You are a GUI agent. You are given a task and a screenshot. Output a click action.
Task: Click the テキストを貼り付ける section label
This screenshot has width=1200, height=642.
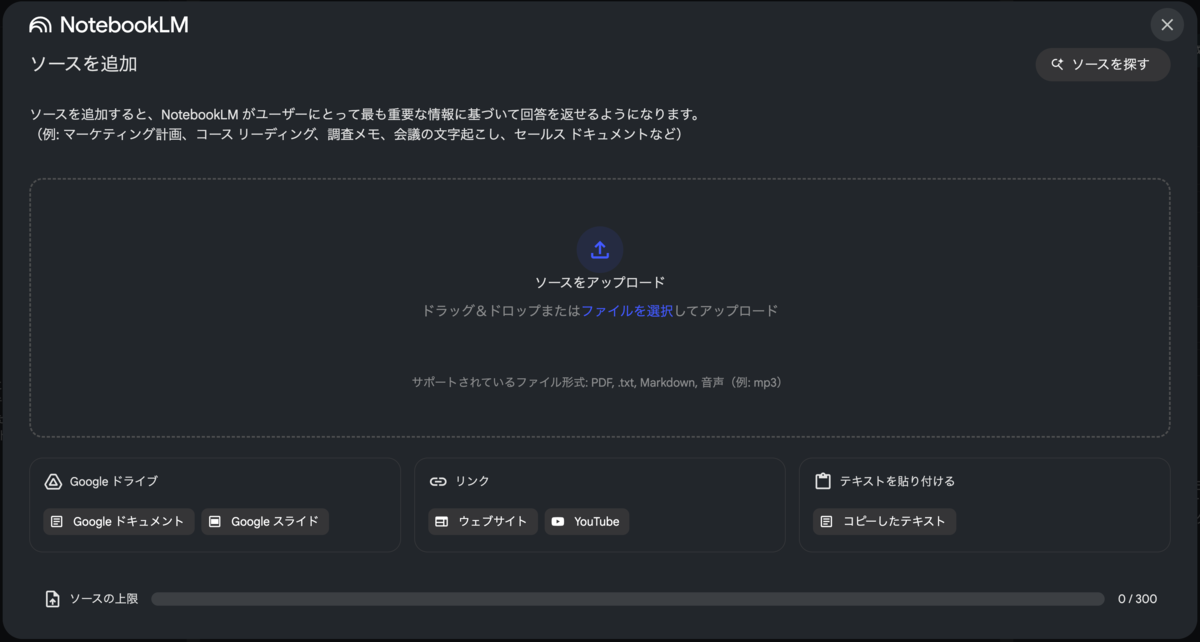[x=897, y=482]
